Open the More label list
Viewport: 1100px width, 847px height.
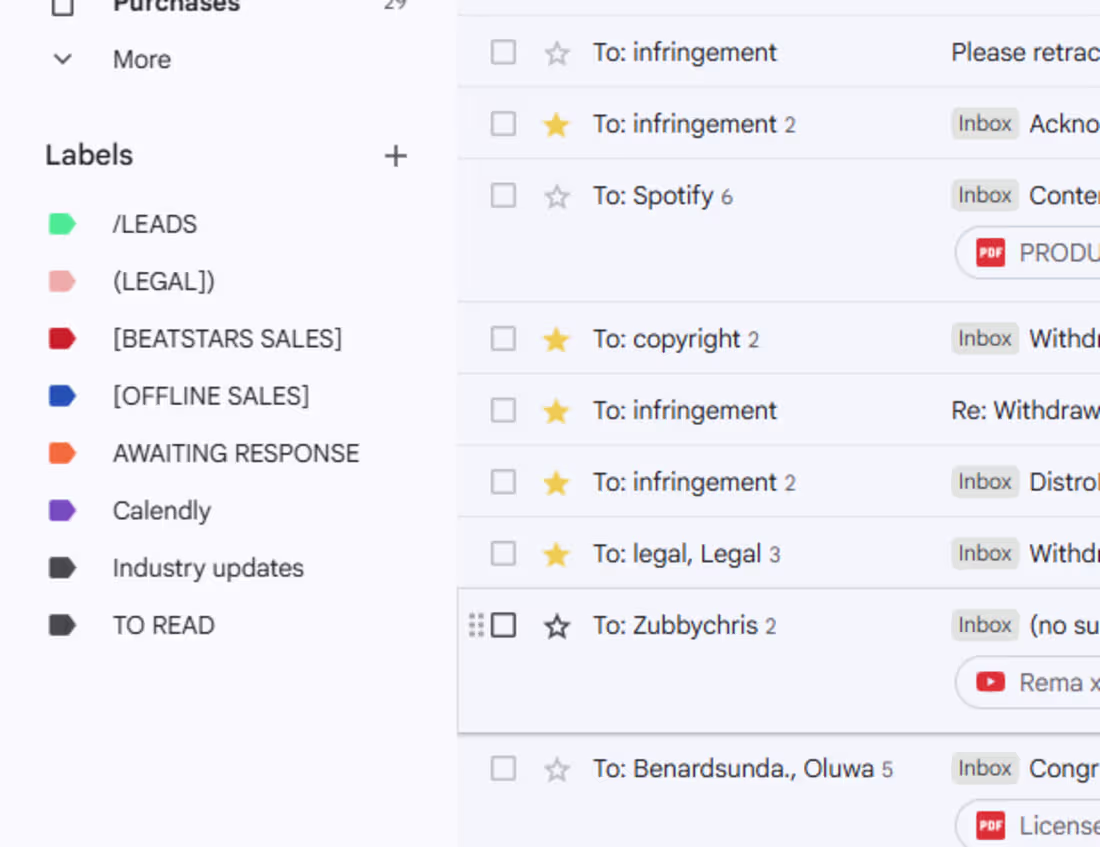[x=142, y=60]
